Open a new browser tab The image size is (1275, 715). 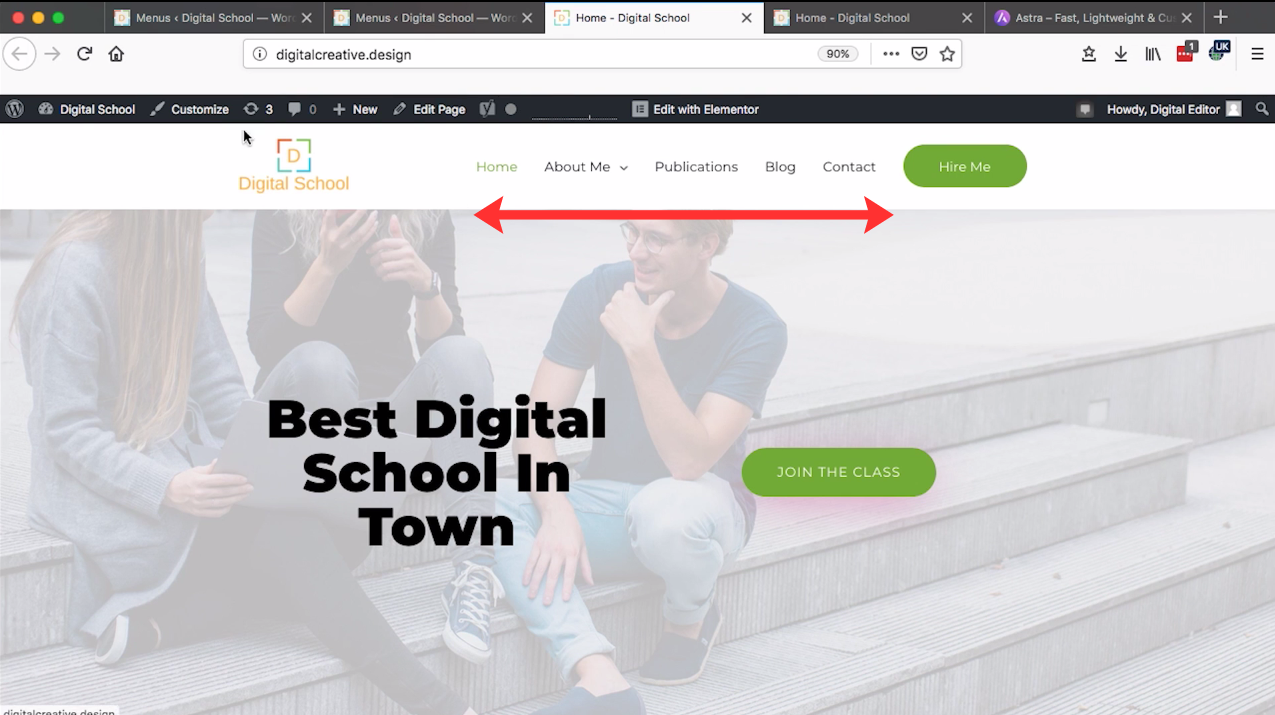pos(1220,17)
